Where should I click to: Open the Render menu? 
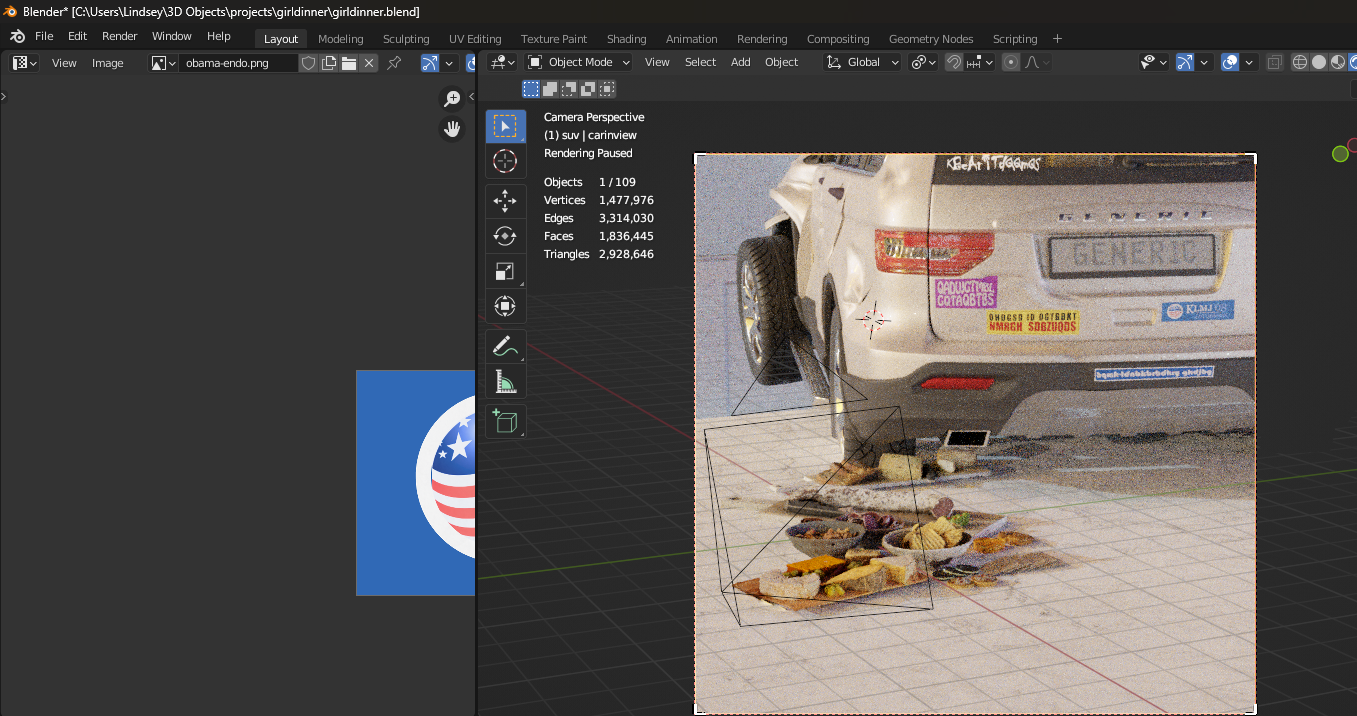120,36
